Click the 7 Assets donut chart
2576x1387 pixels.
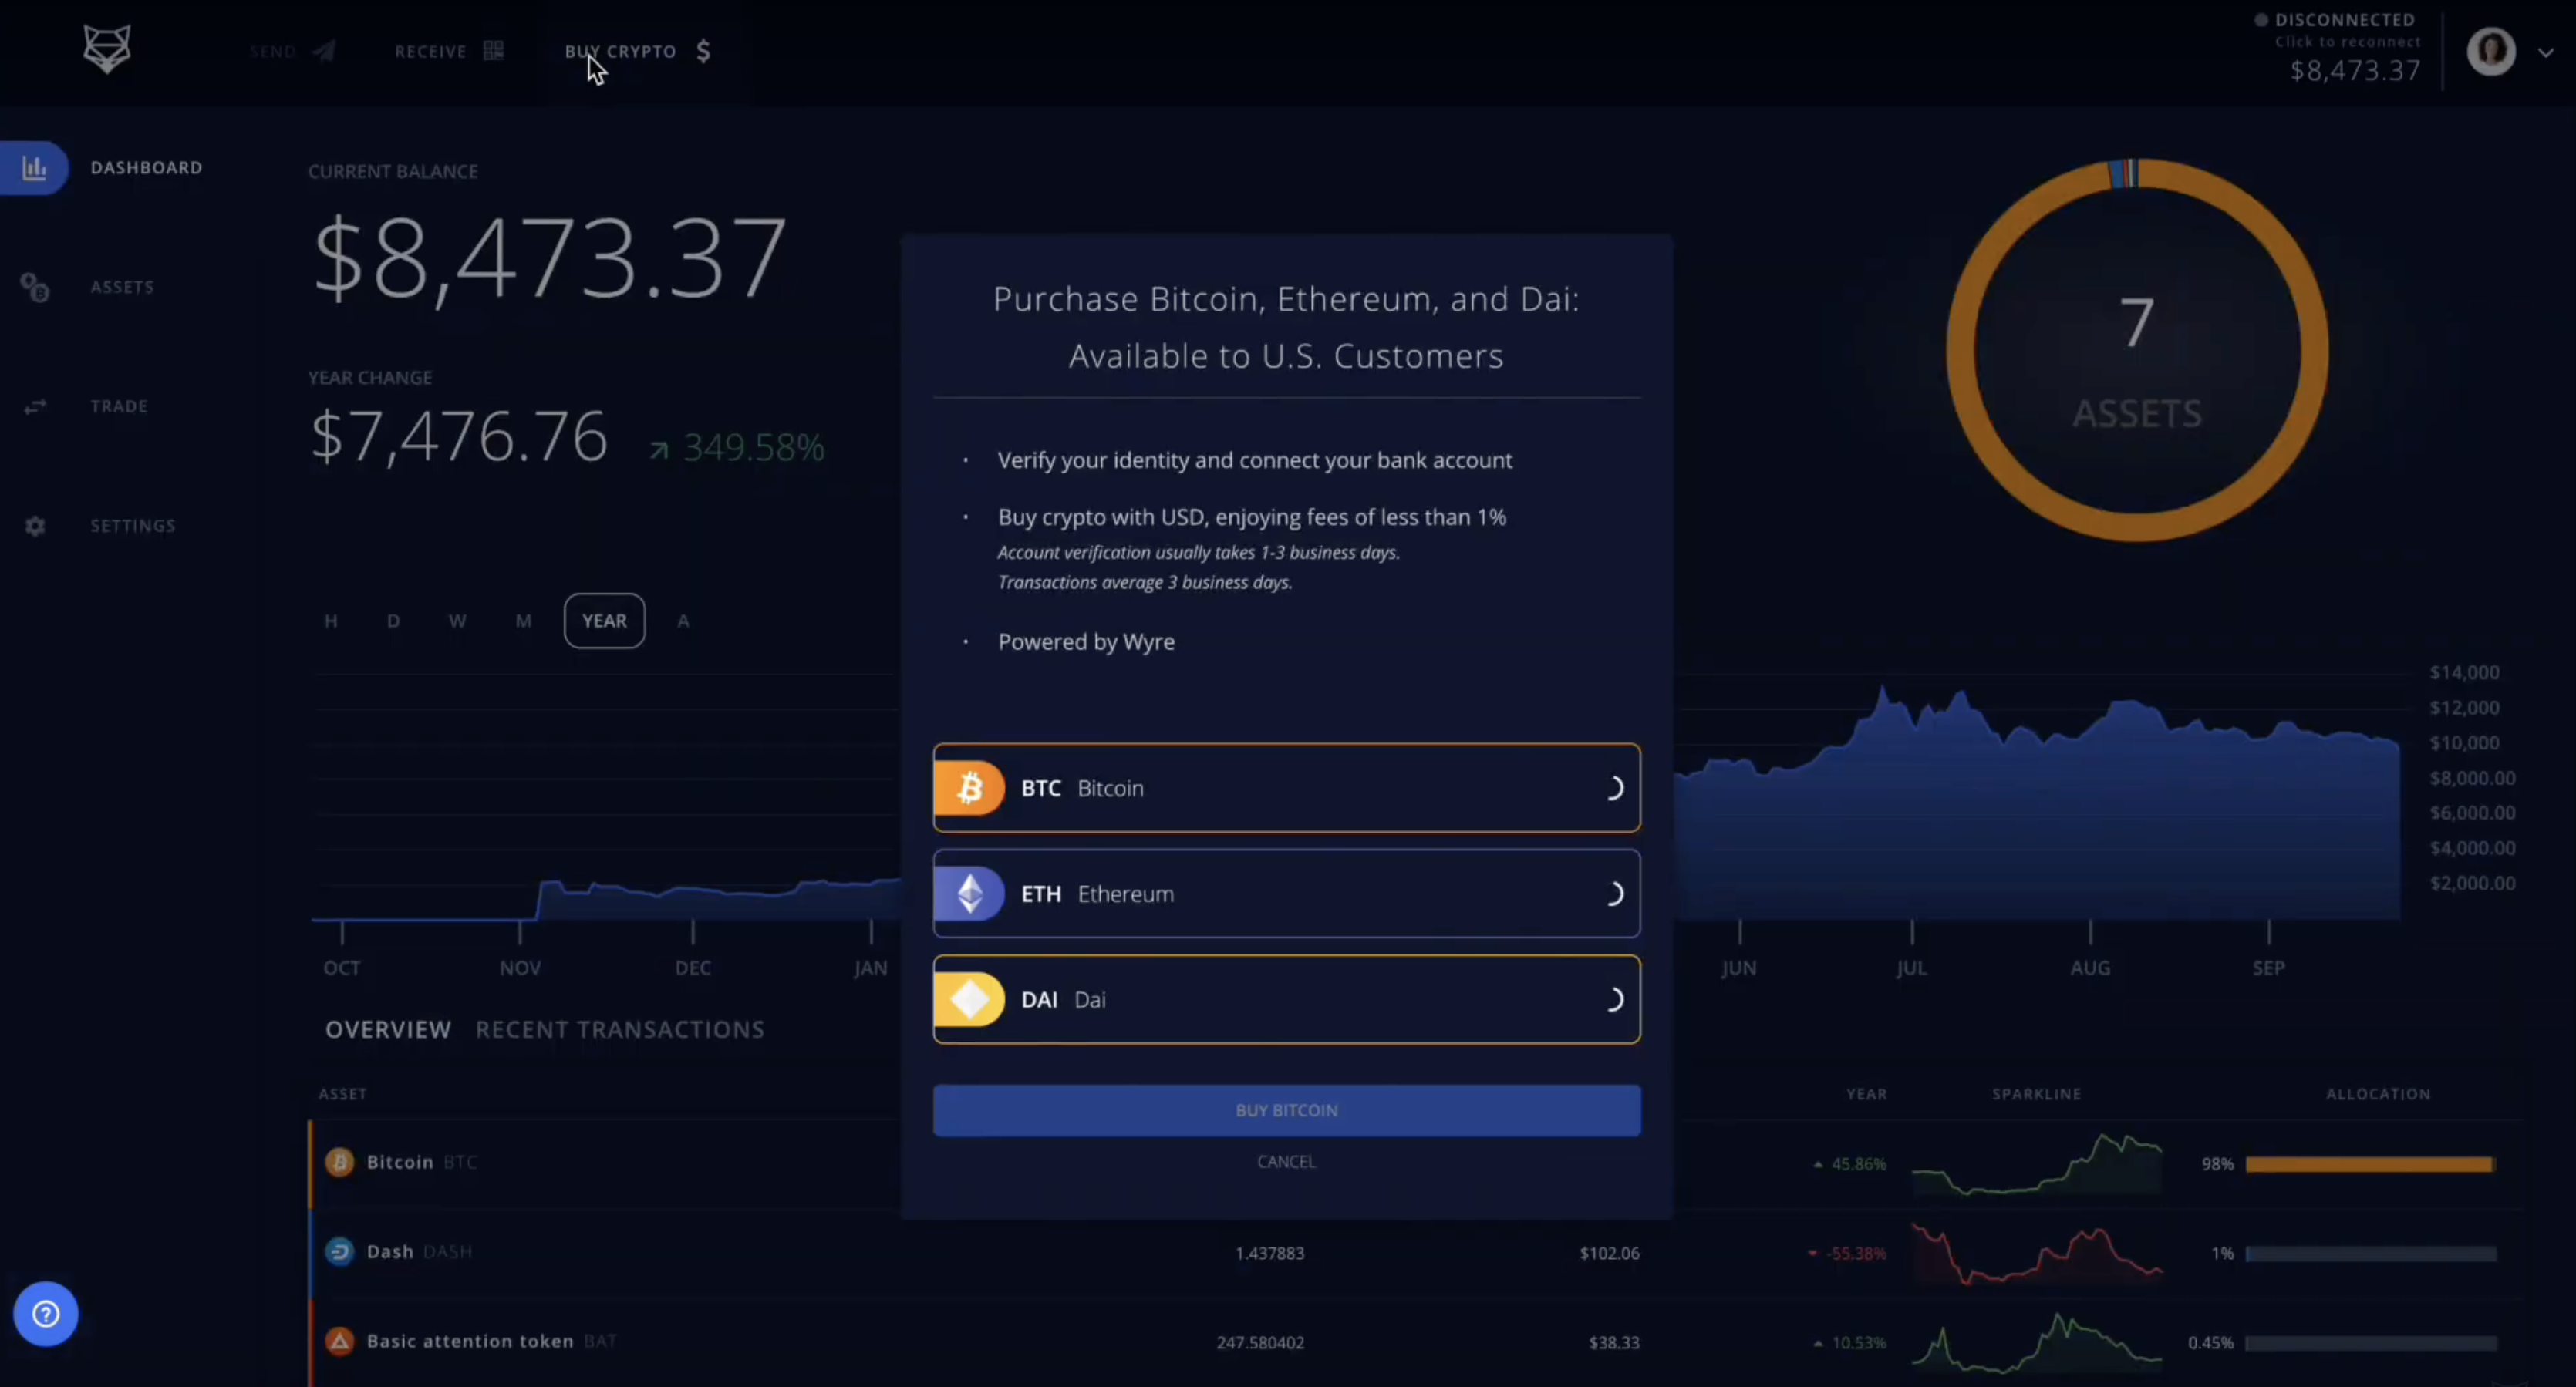tap(2137, 350)
